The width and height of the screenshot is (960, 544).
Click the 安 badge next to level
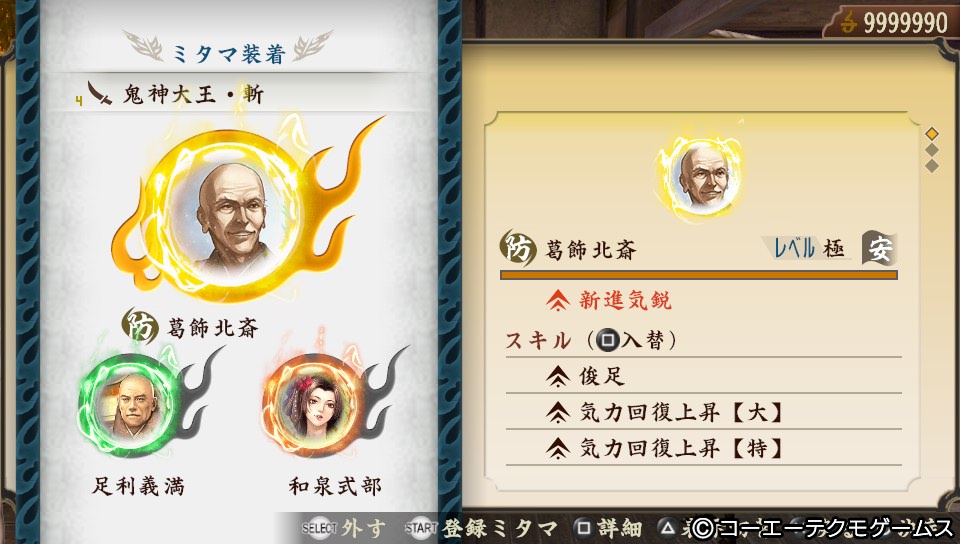[879, 248]
